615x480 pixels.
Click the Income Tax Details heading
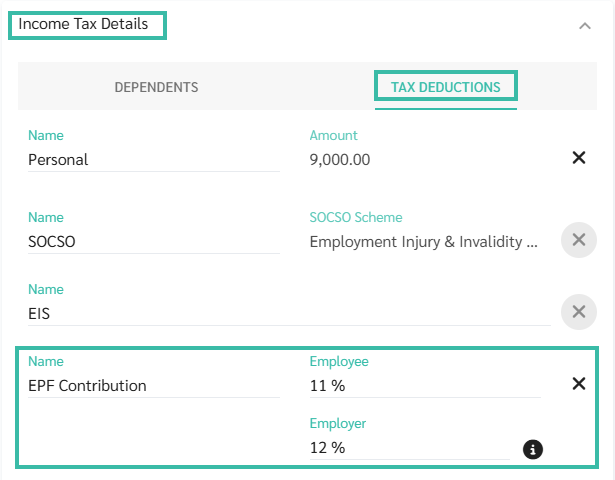(83, 23)
